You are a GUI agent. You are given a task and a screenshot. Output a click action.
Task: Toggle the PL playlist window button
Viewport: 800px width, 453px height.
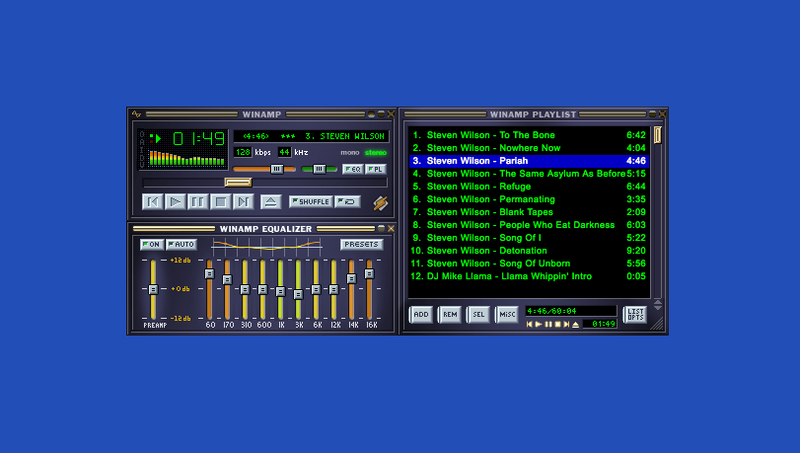pyautogui.click(x=376, y=169)
